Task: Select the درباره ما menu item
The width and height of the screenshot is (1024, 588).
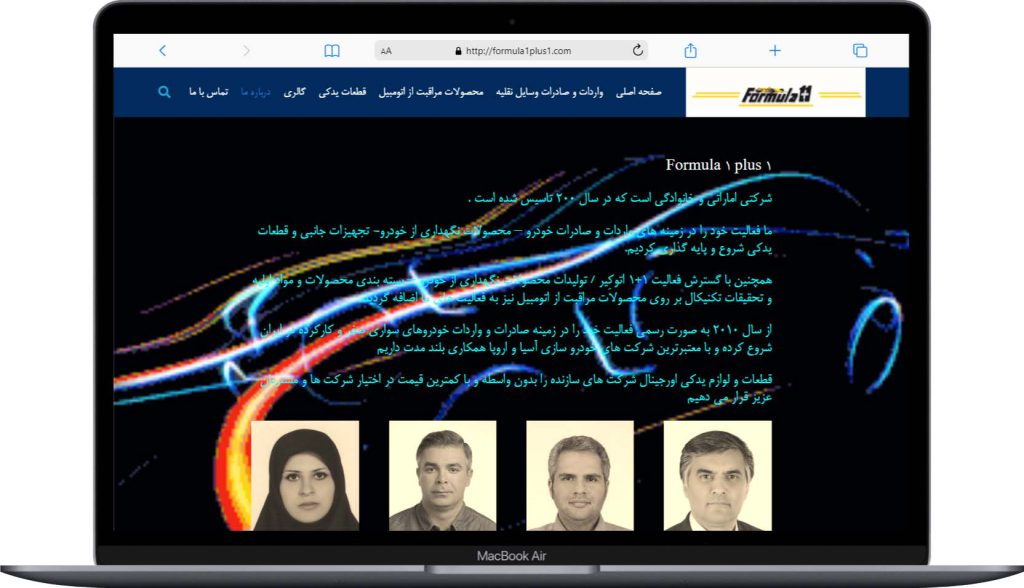Action: [256, 92]
